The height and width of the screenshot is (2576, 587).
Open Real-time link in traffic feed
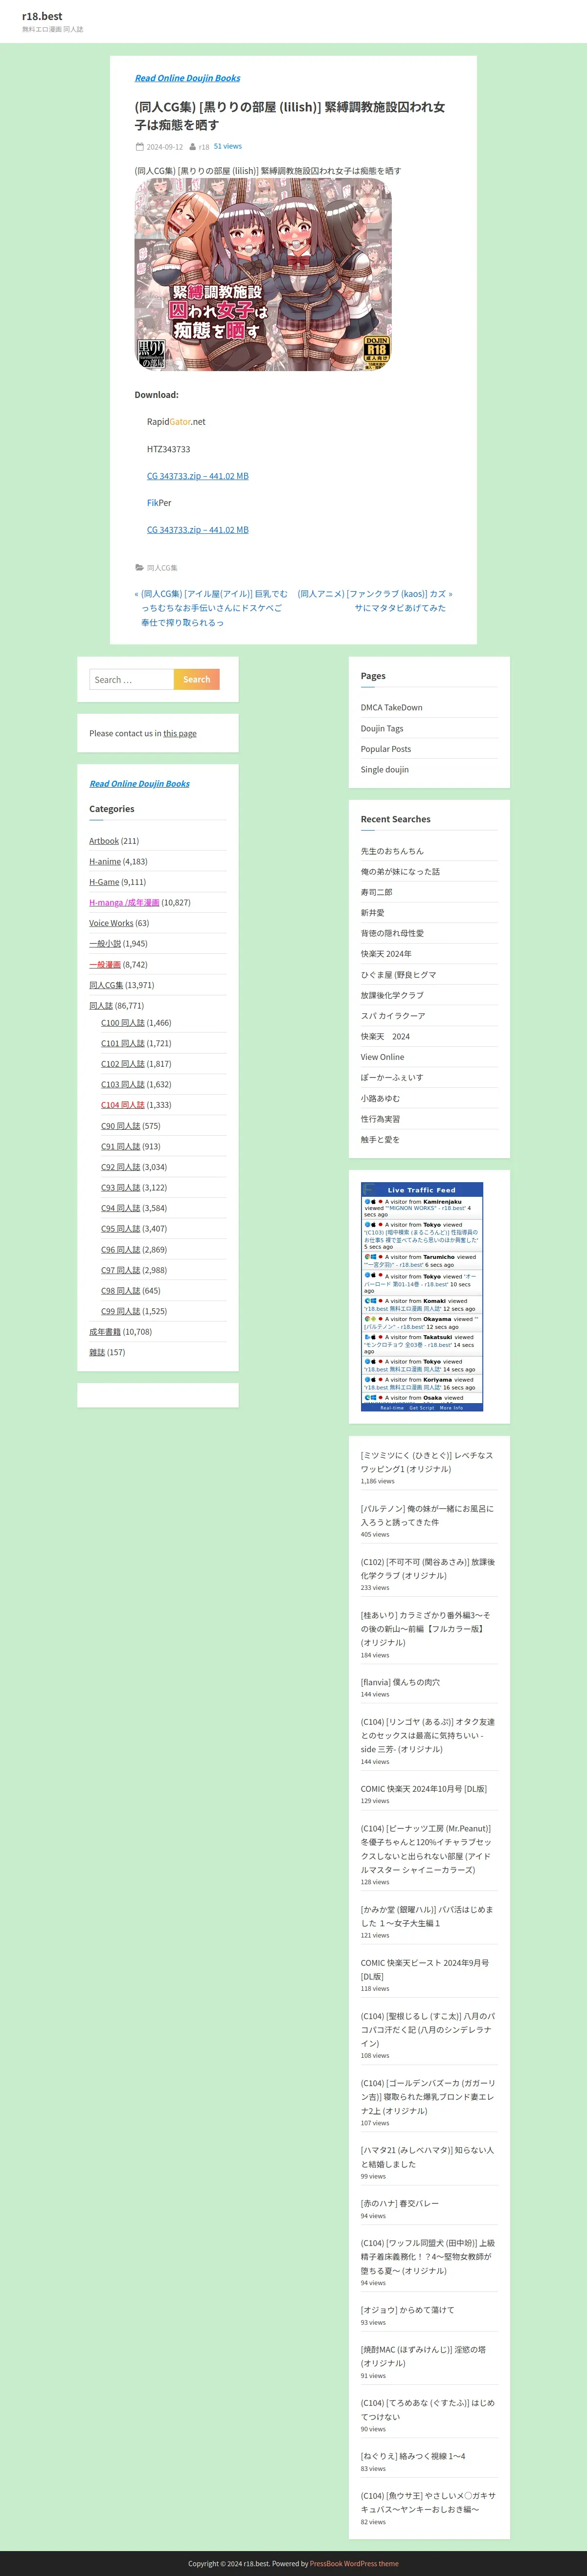pyautogui.click(x=392, y=1408)
